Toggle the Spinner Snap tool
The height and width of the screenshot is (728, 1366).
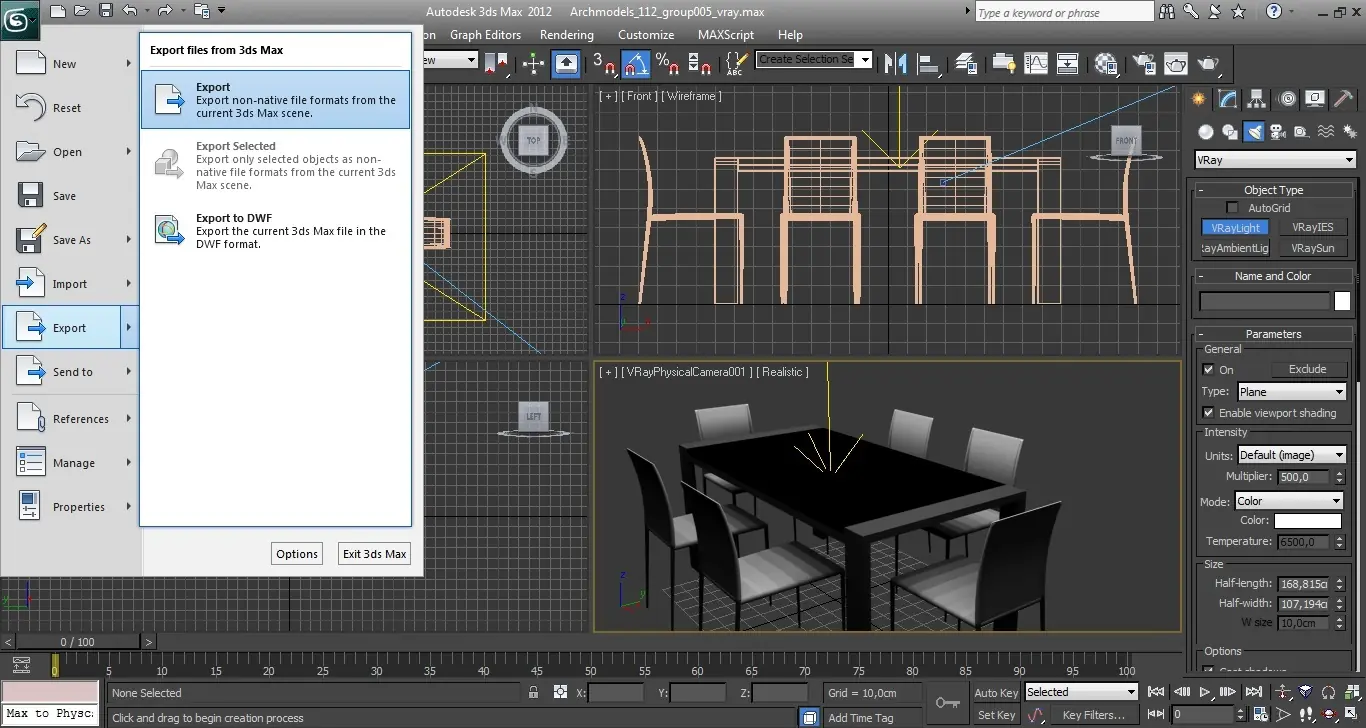click(701, 64)
